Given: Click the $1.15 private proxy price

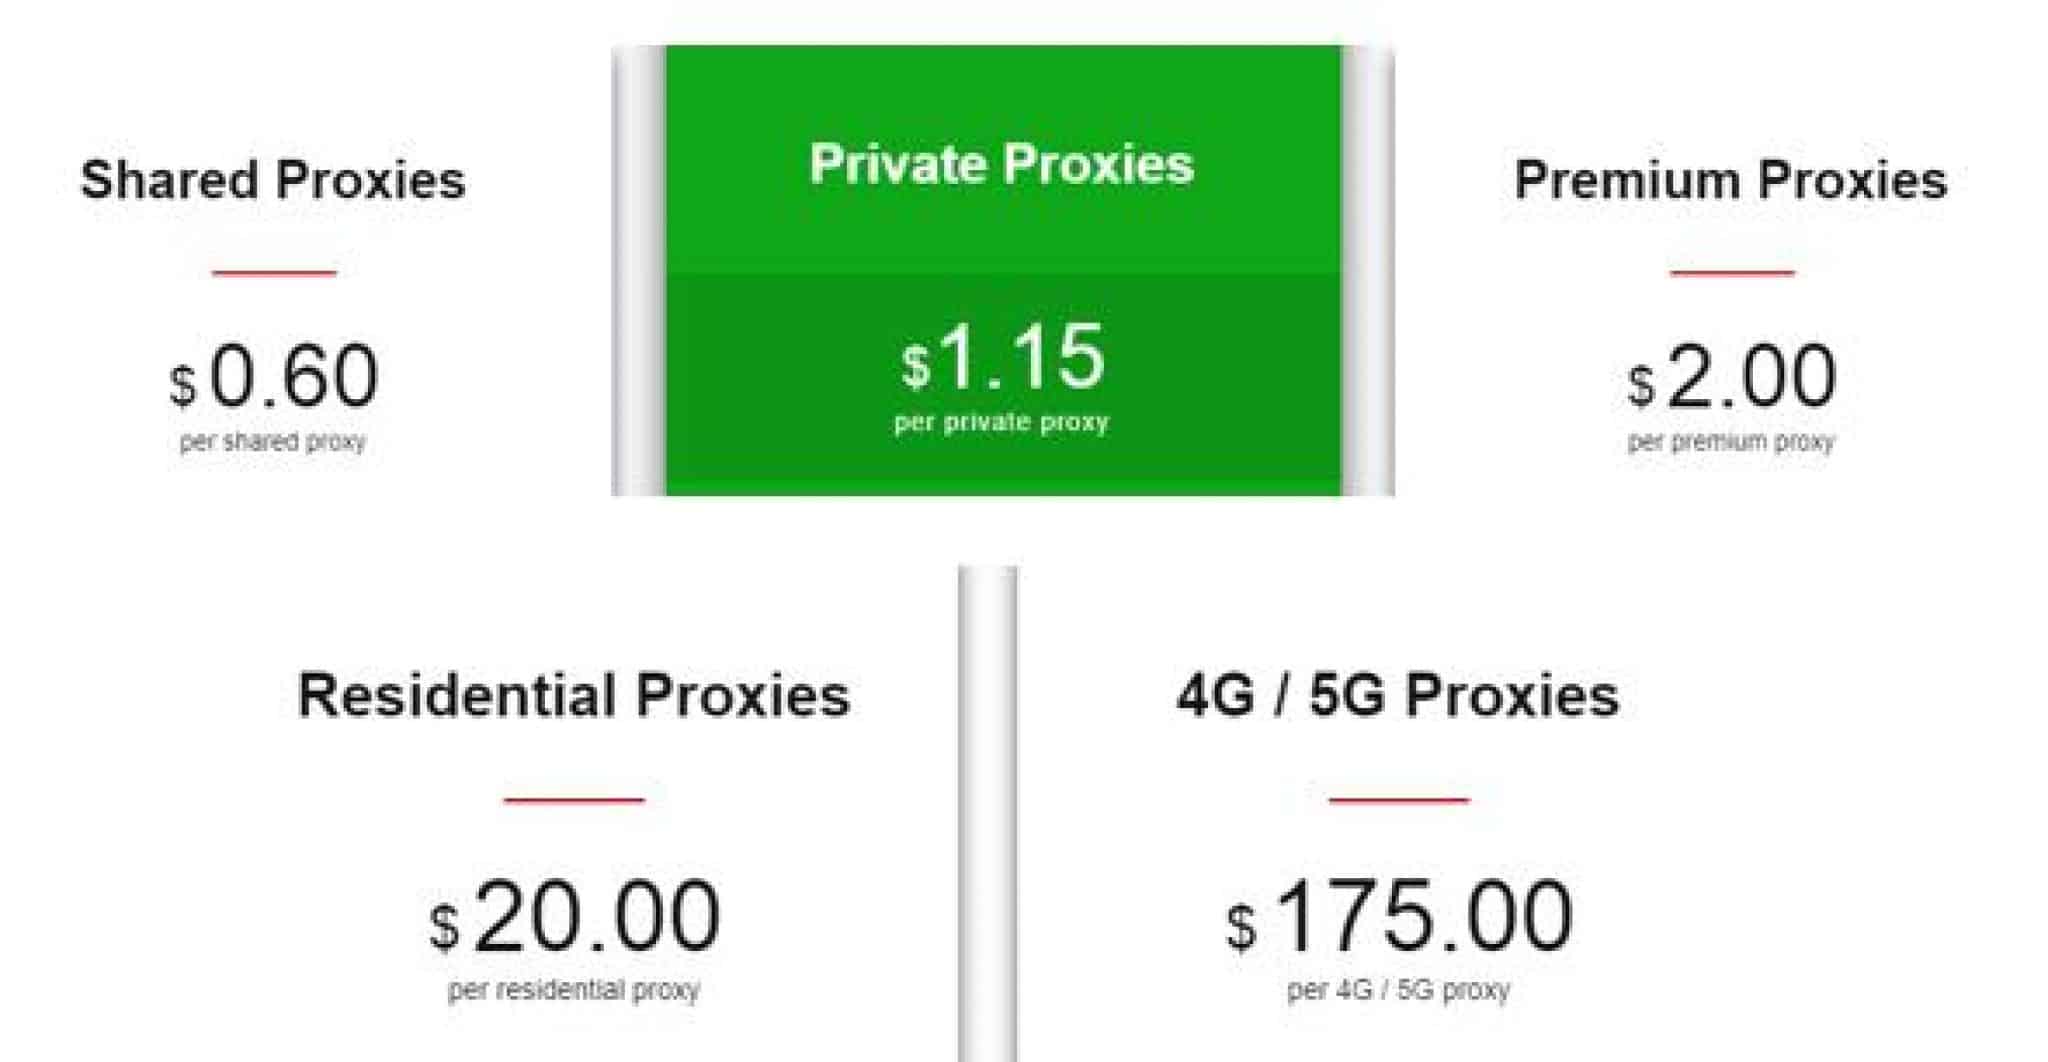Looking at the screenshot, I should pyautogui.click(x=1003, y=357).
